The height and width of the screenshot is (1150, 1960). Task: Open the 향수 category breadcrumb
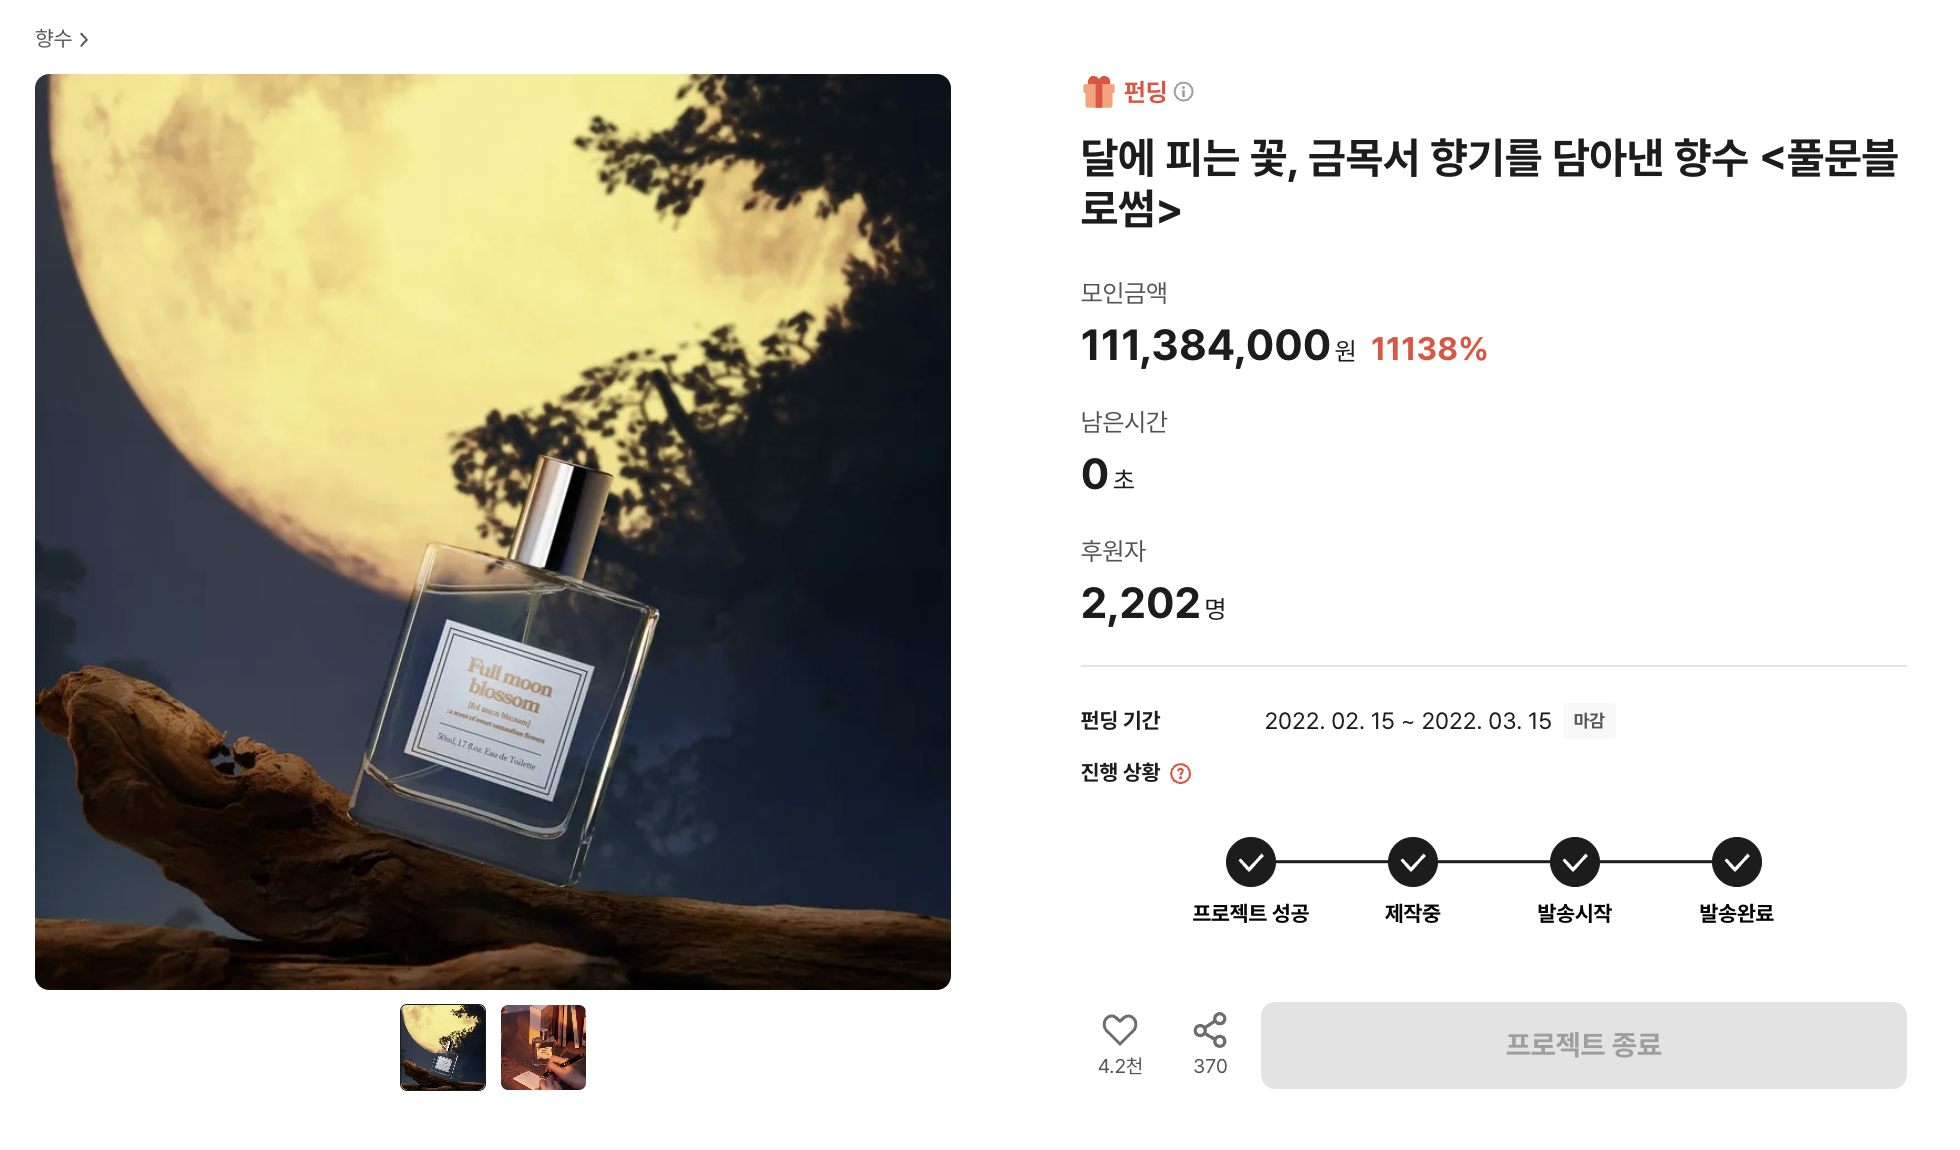tap(53, 38)
